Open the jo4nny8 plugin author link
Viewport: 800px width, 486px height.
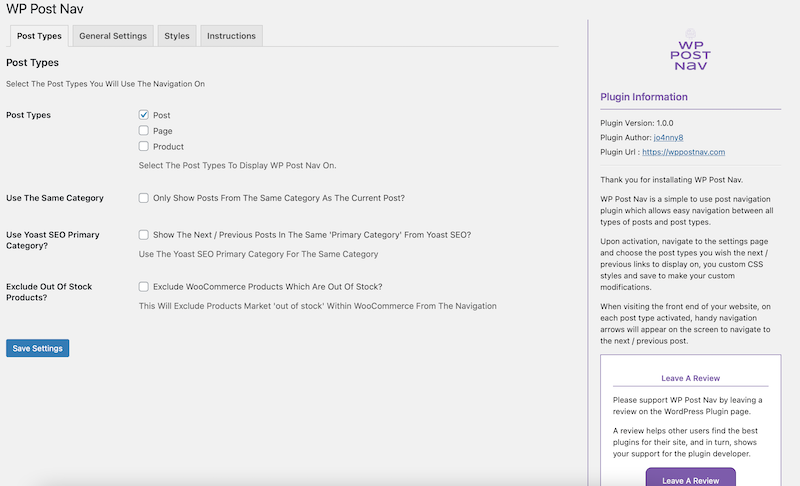tap(668, 138)
